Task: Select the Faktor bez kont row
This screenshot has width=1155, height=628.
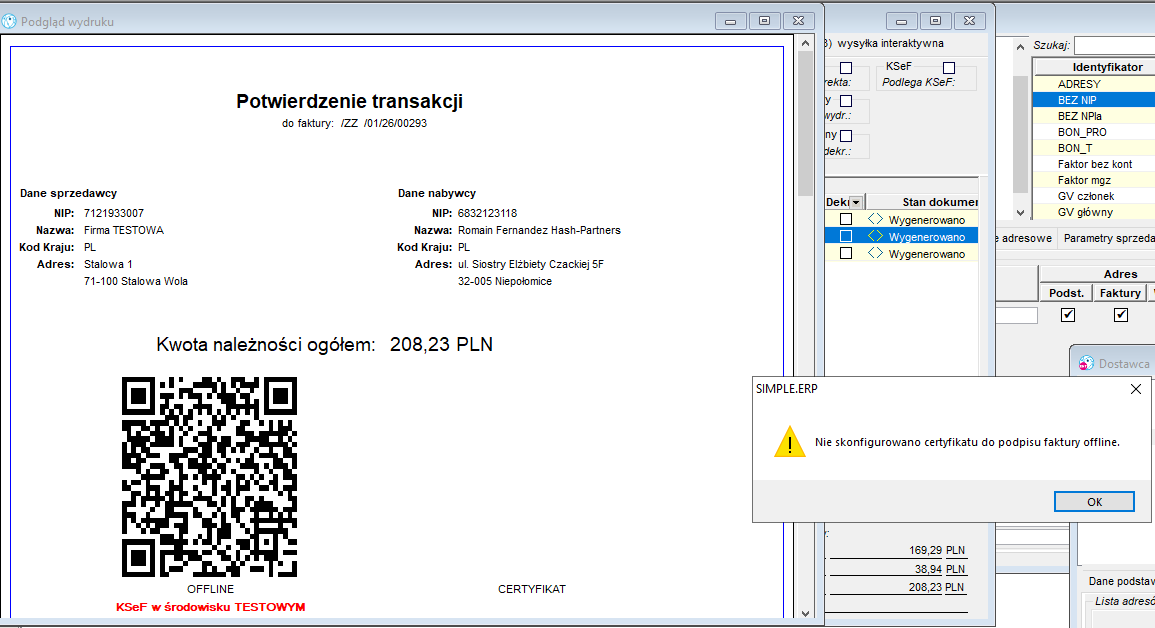Action: tap(1095, 164)
